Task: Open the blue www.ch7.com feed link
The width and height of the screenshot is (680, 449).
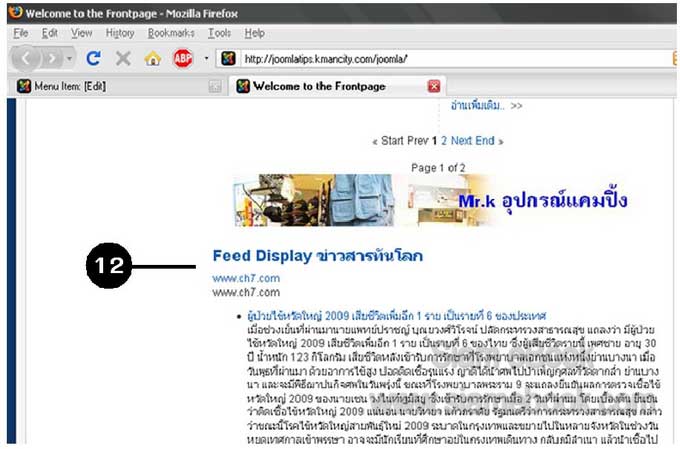Action: [x=246, y=278]
